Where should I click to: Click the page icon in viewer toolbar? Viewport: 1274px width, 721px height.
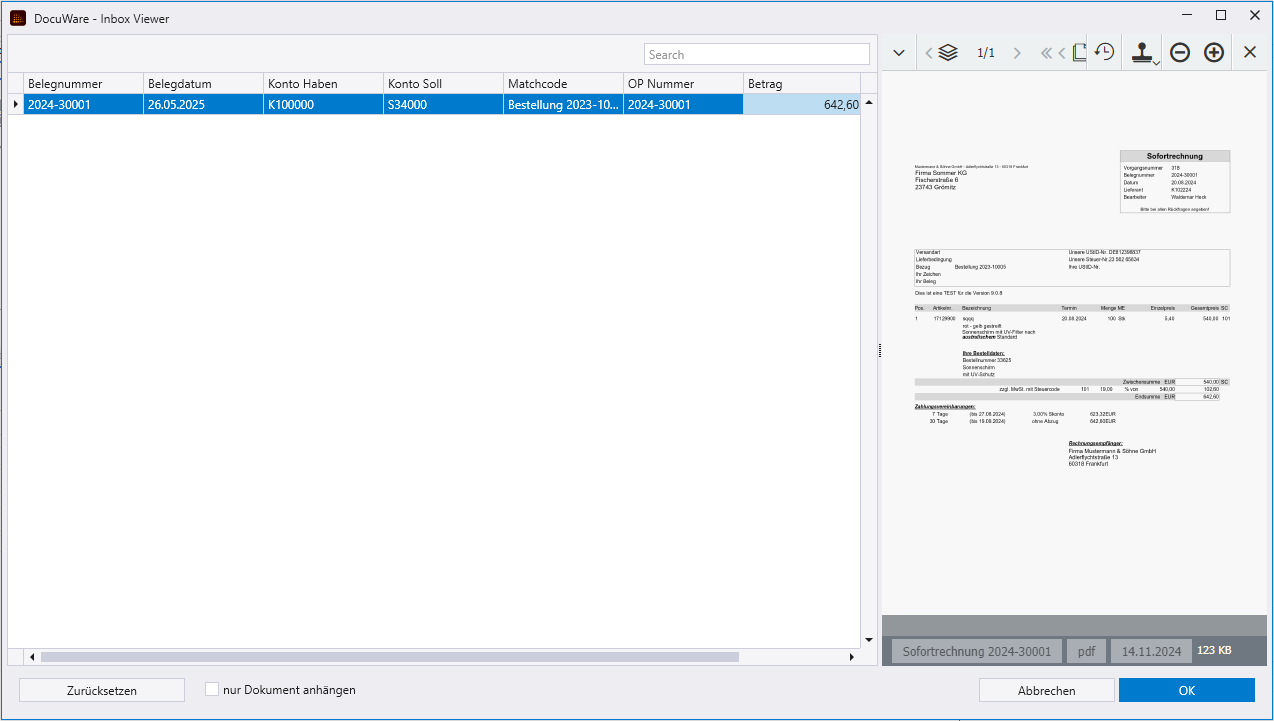1079,53
